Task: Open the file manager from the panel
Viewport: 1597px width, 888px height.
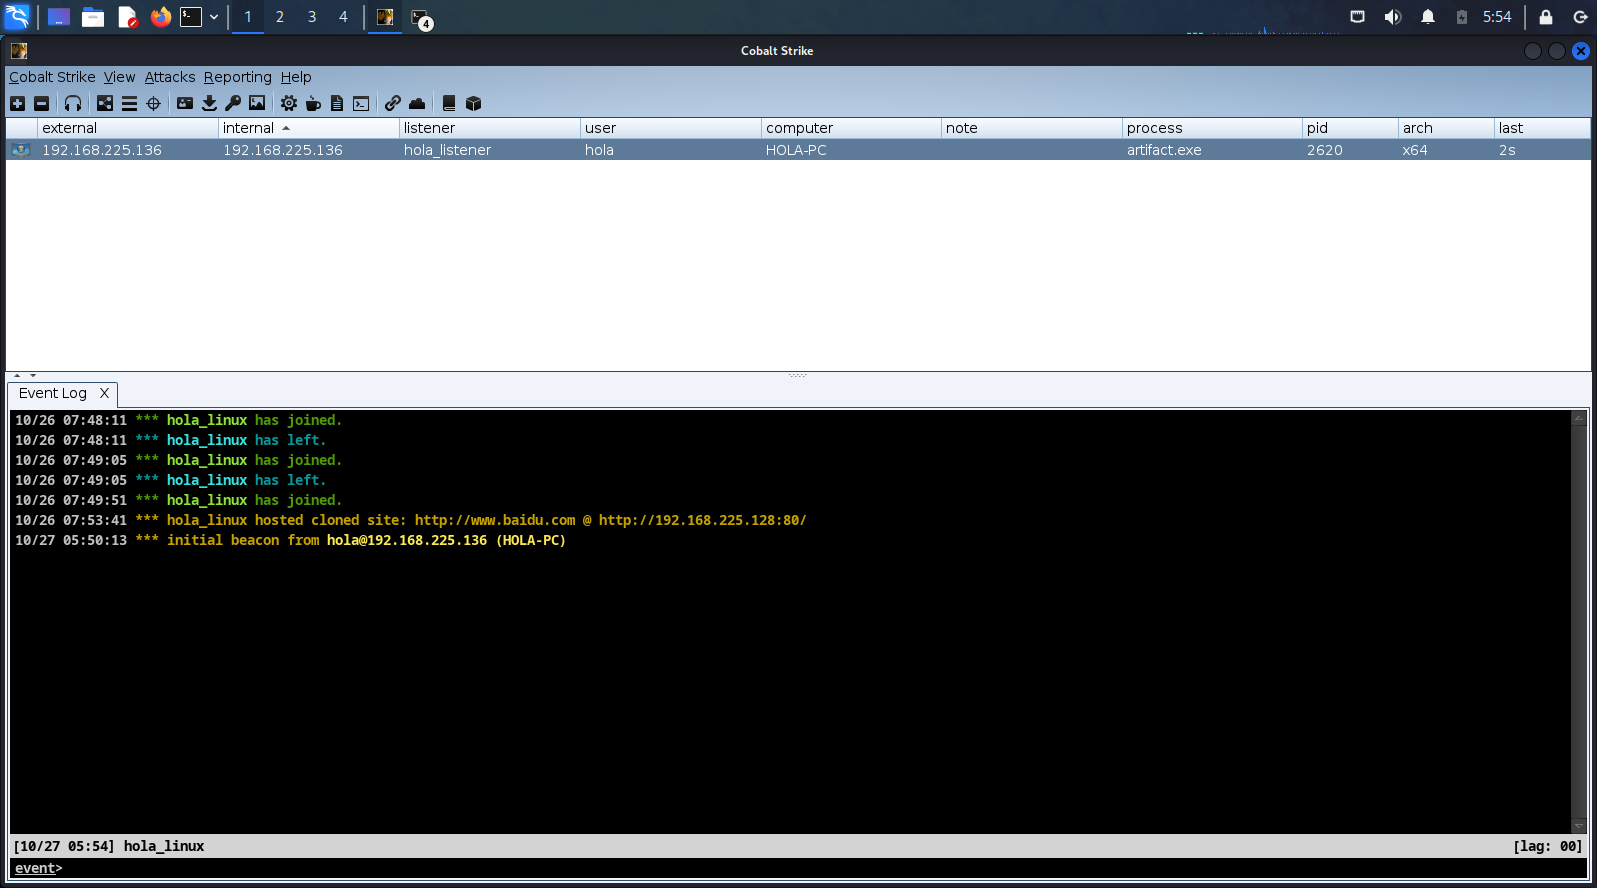Action: pos(93,17)
